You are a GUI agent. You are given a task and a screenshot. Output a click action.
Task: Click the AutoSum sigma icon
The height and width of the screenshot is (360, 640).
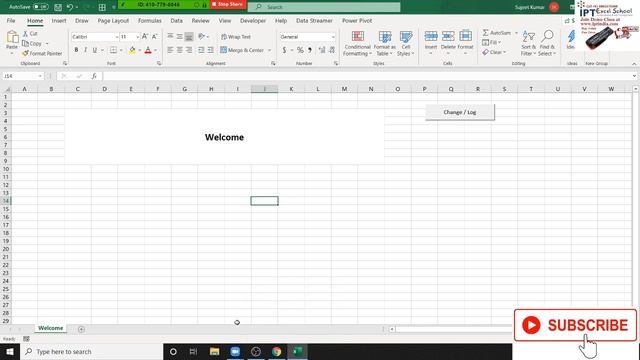click(485, 33)
